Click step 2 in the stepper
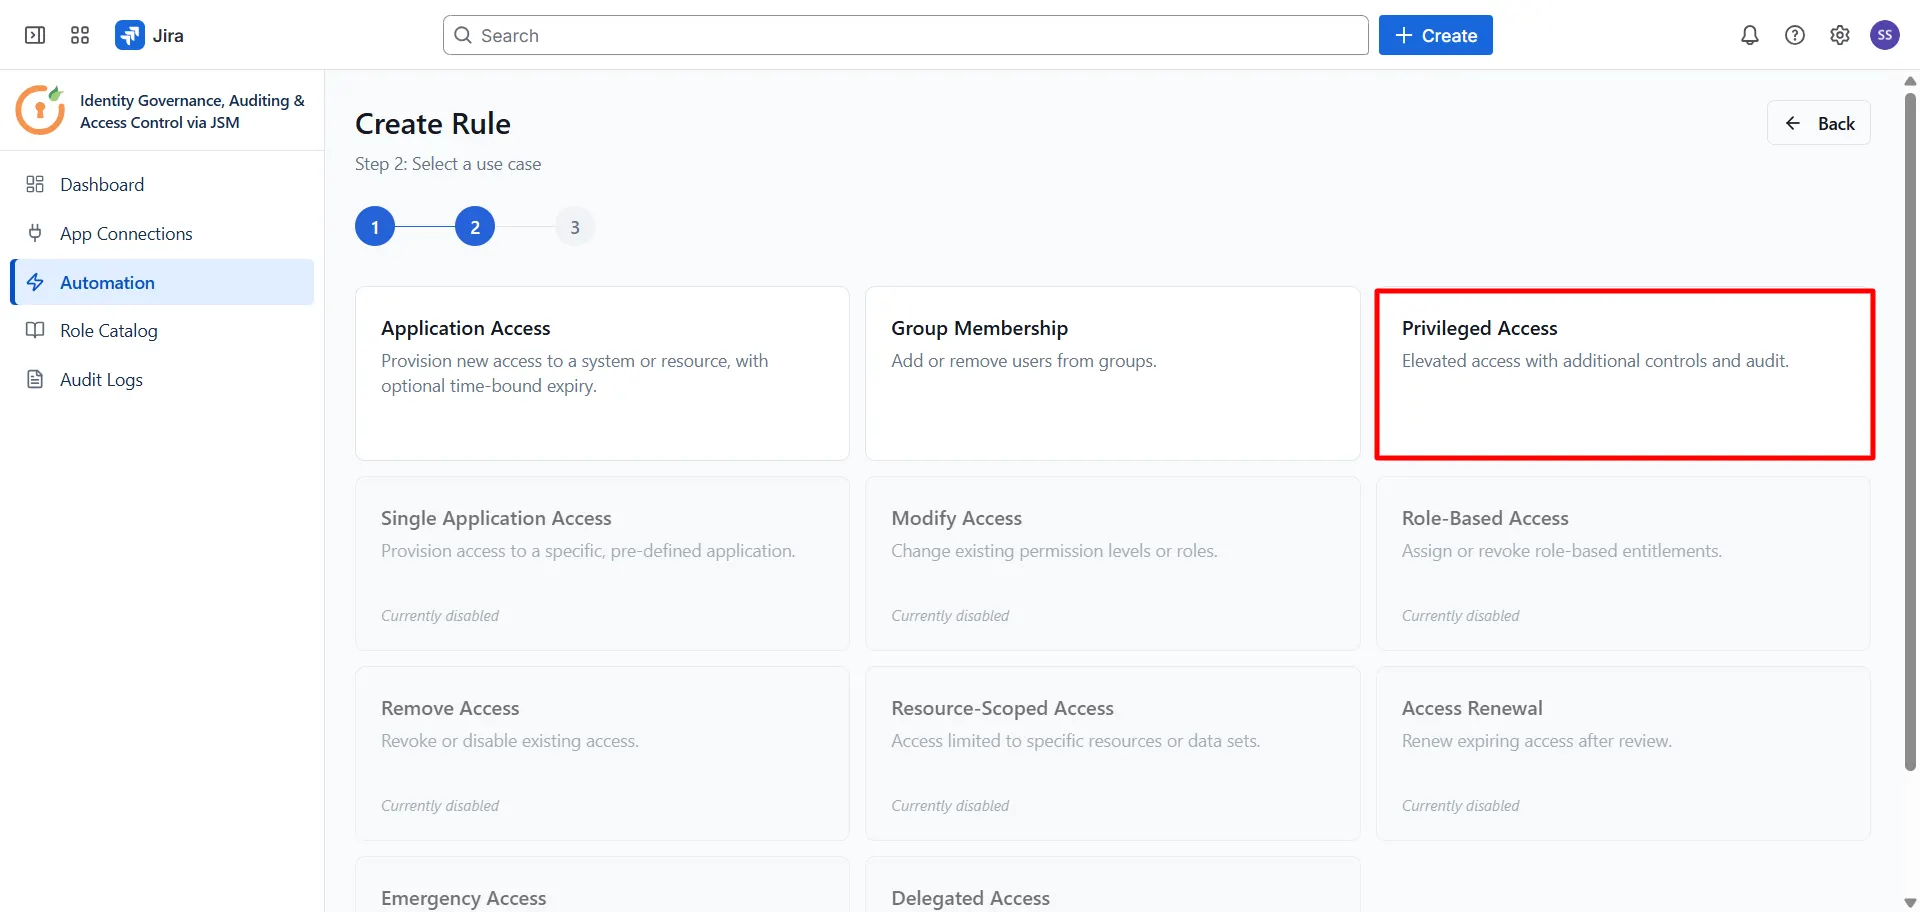 pyautogui.click(x=475, y=227)
